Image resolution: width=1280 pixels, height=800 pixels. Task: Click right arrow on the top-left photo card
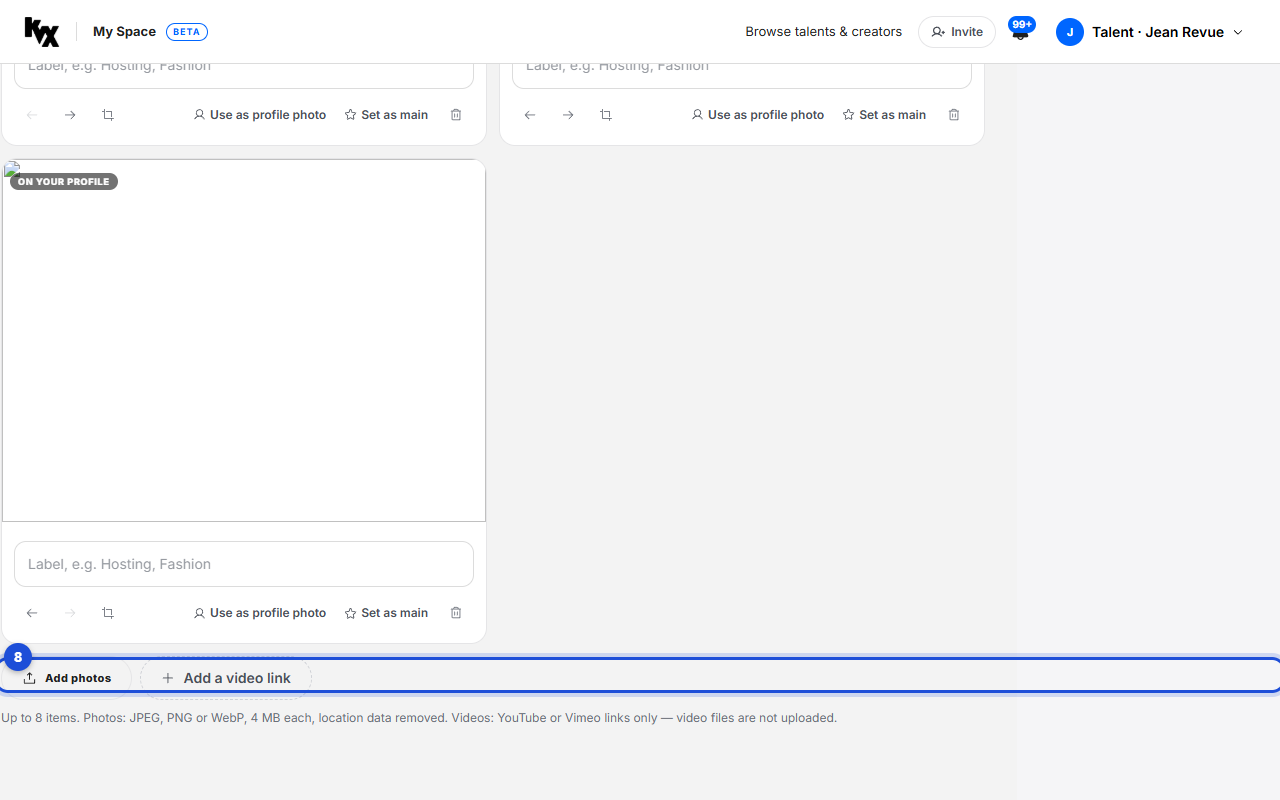tap(70, 115)
